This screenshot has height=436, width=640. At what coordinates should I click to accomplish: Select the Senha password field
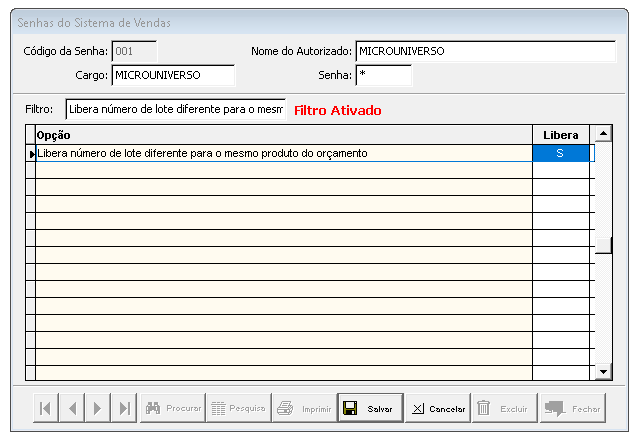(x=383, y=75)
